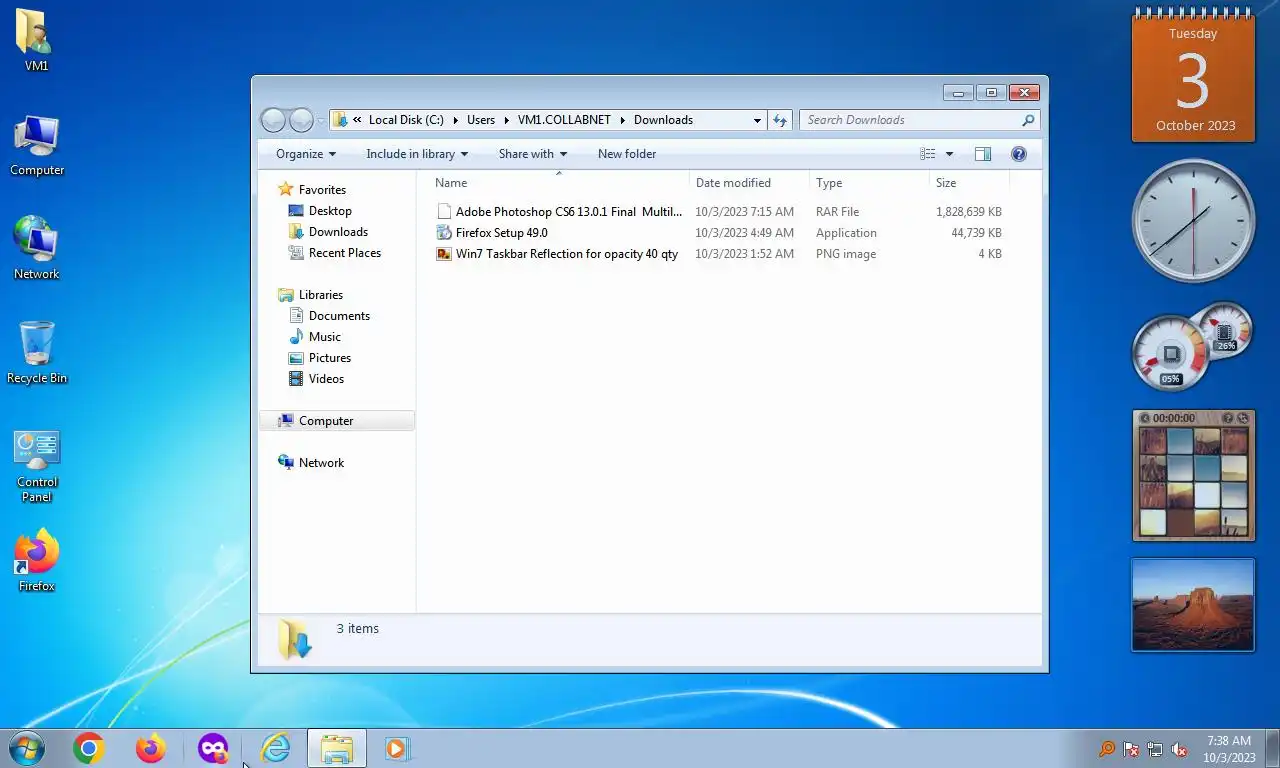Click the folder icon in the address bar
Screen dimensions: 1280x768
(340, 120)
